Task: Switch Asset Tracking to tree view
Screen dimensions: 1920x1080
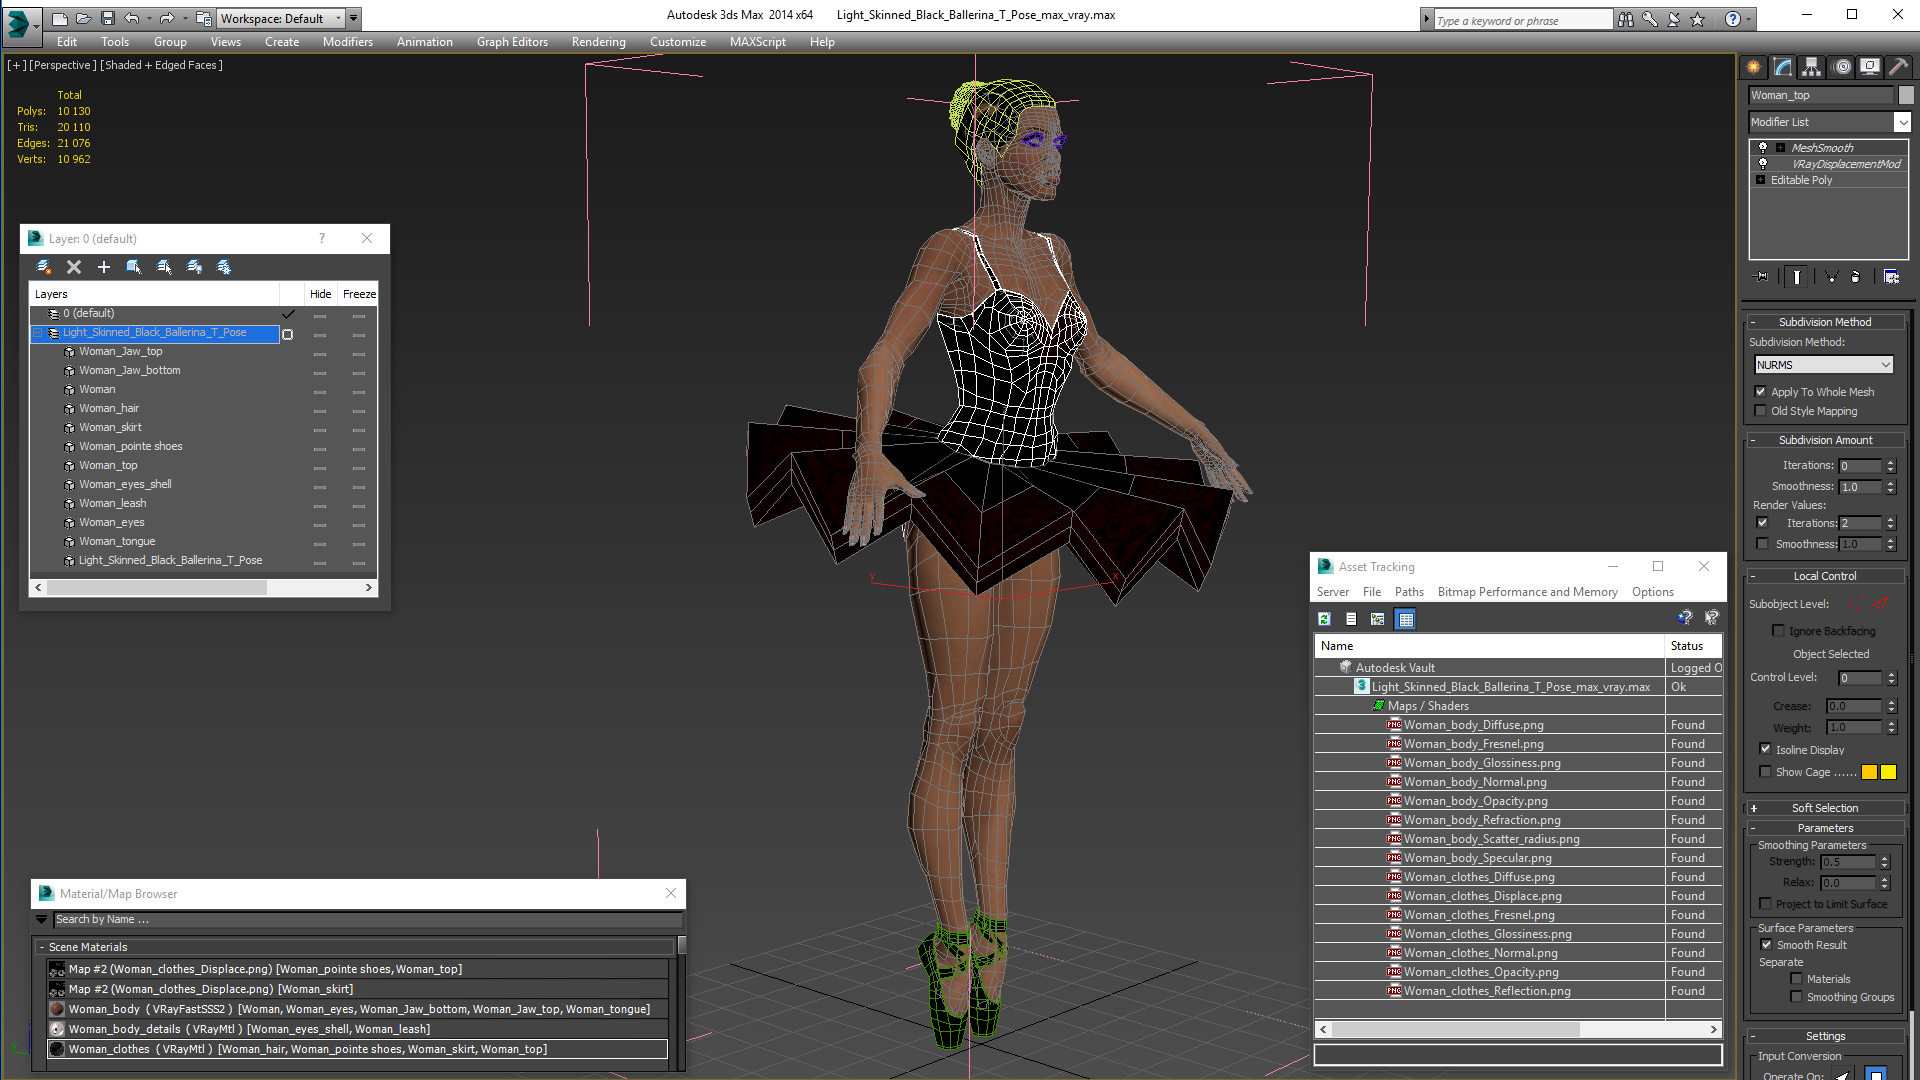Action: [x=1378, y=619]
